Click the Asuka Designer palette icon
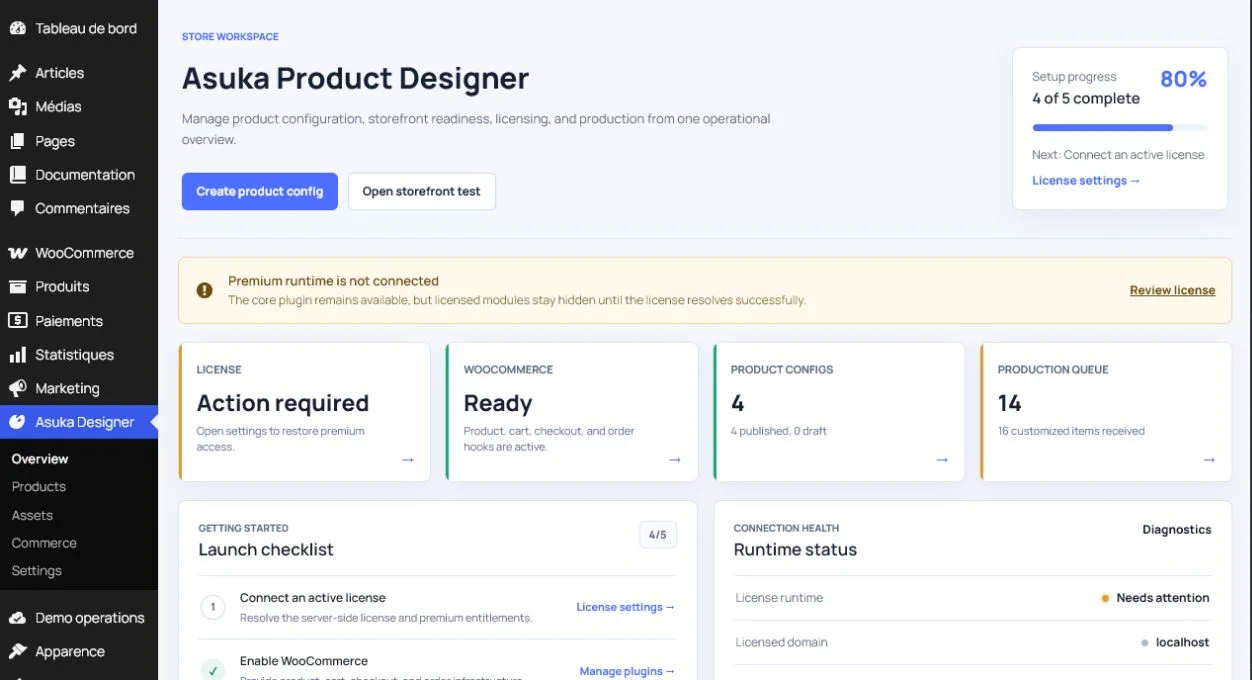The image size is (1252, 680). [x=17, y=422]
